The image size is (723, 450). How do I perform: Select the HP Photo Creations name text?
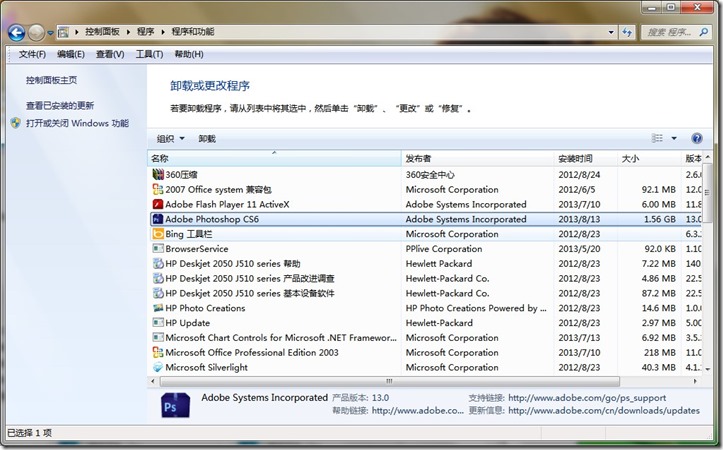coord(205,308)
